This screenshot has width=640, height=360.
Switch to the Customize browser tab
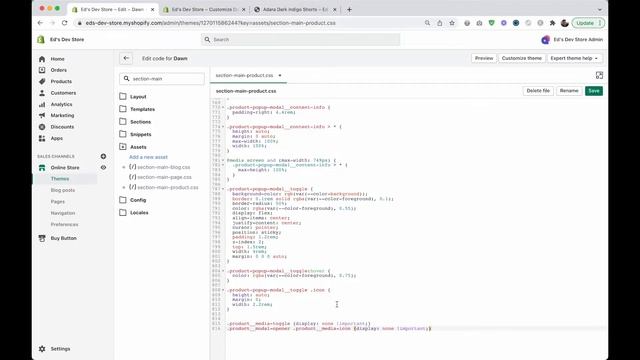[204, 9]
